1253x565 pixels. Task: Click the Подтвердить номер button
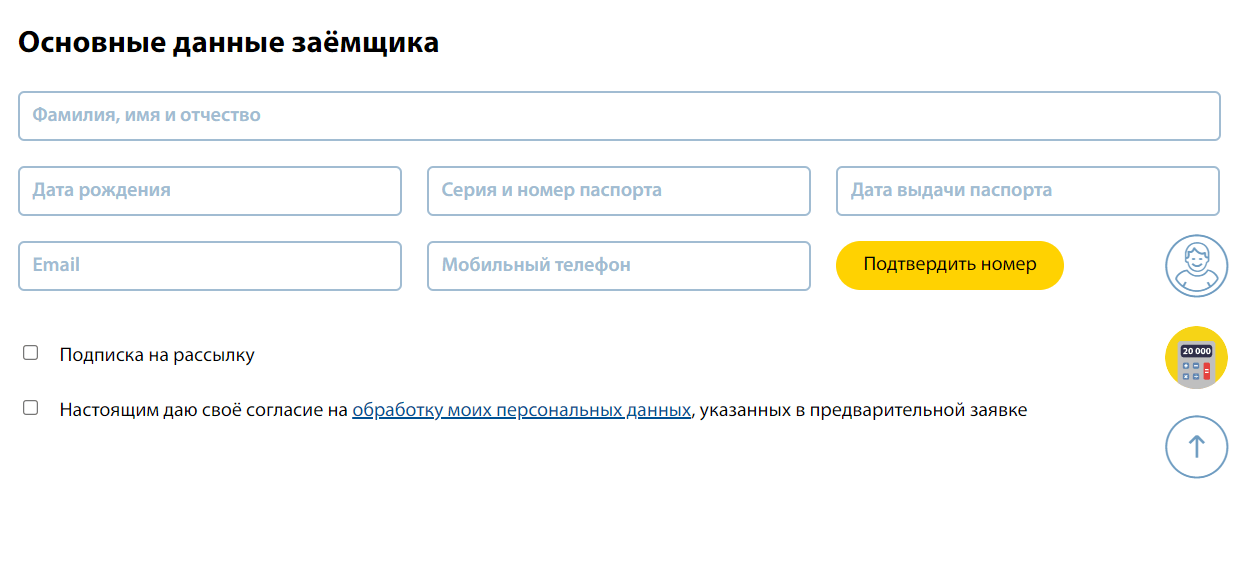pos(950,265)
